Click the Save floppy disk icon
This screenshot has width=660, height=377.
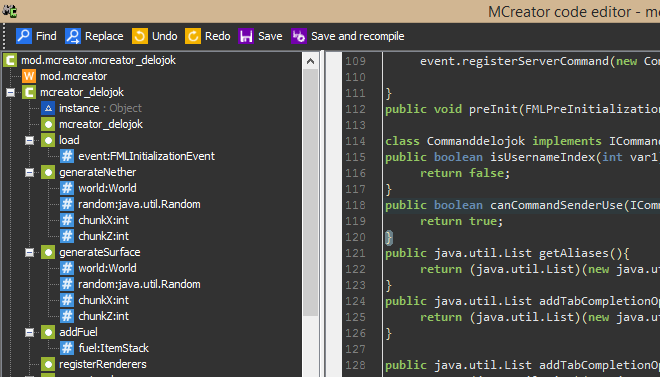point(246,36)
